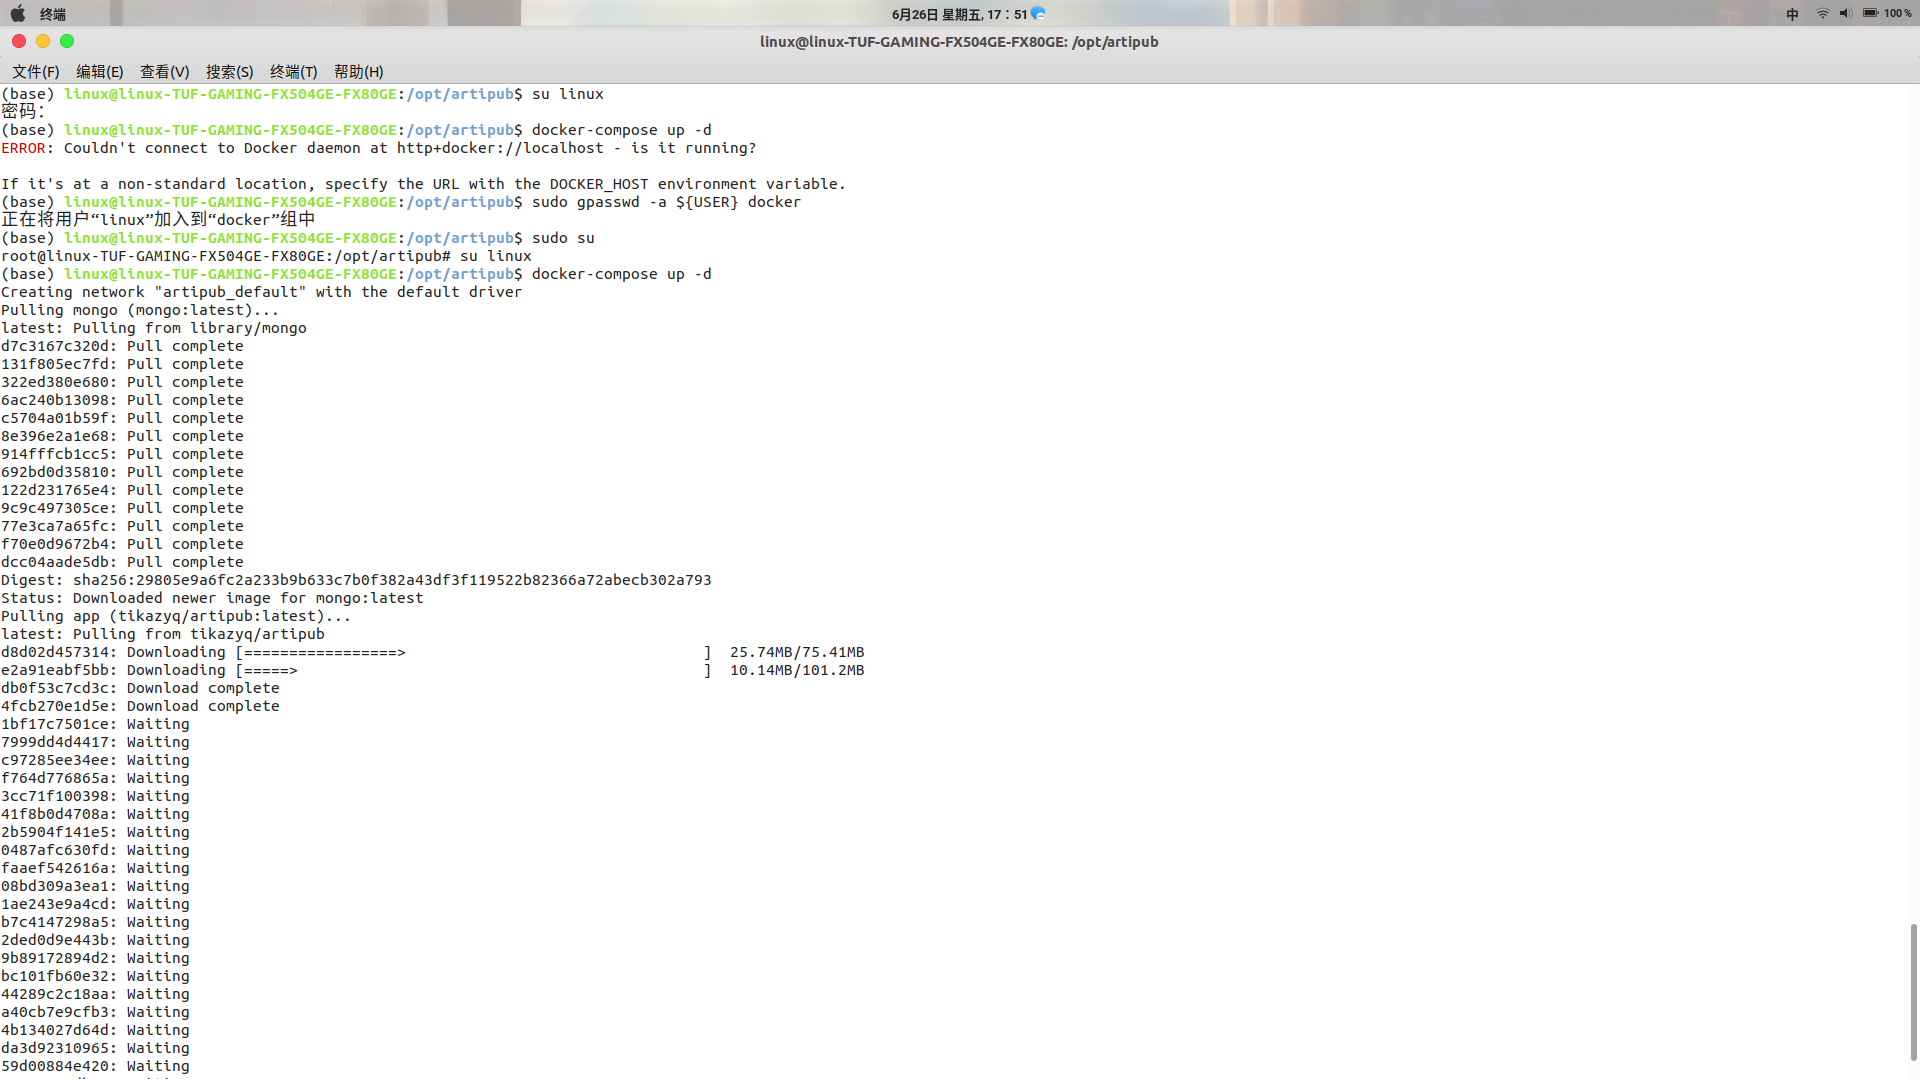Click the green maximize window button
1920x1080 pixels.
(67, 41)
